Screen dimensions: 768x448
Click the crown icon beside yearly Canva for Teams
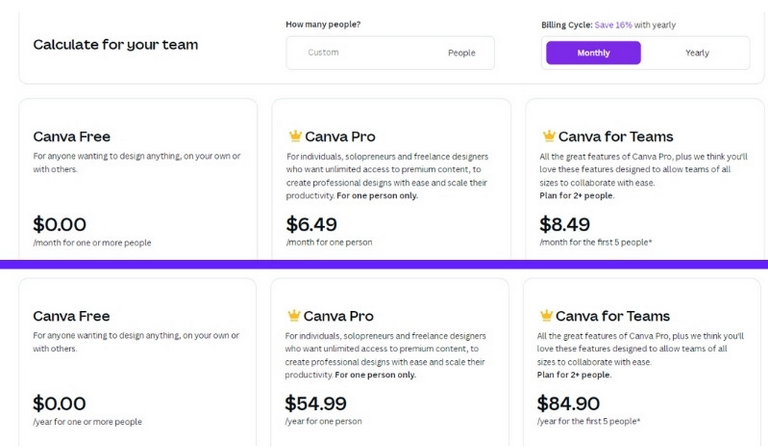(x=546, y=316)
